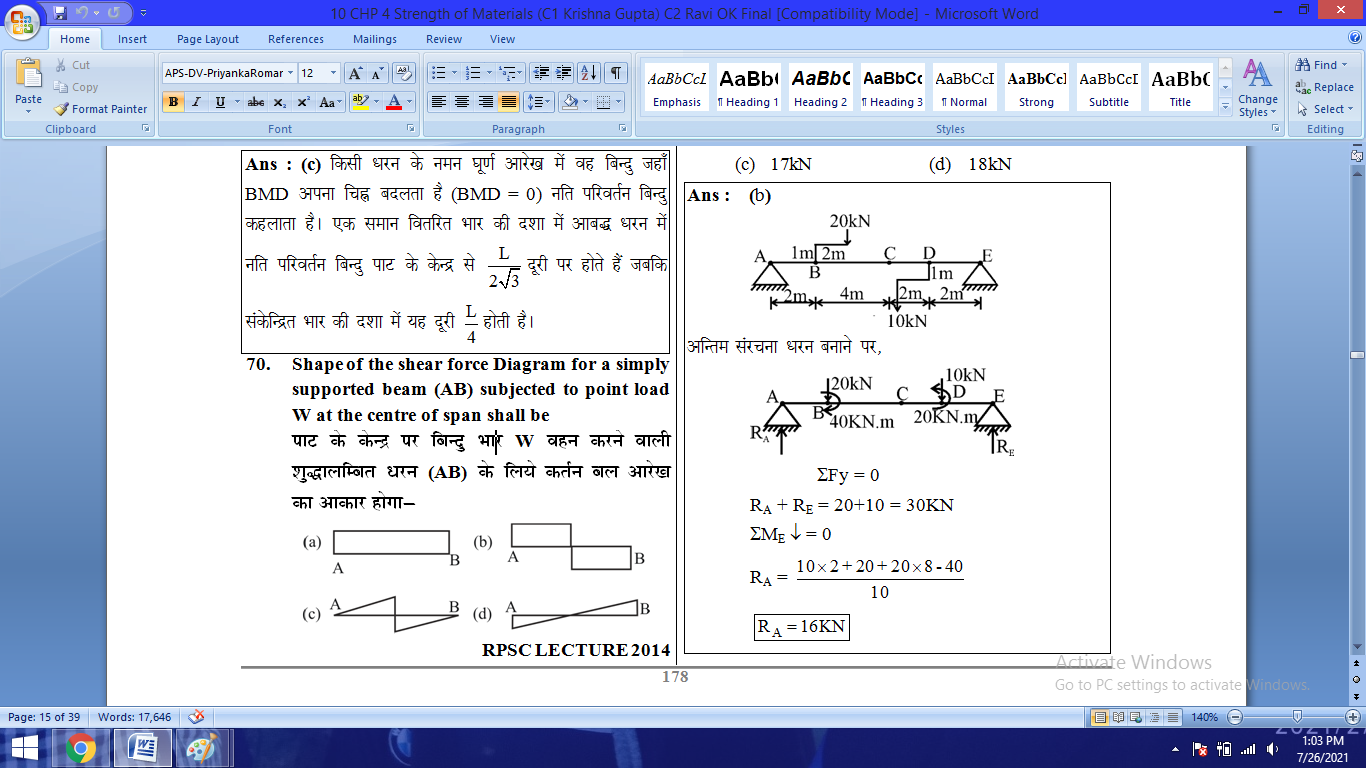This screenshot has width=1366, height=768.
Task: Click Replace in the Editing group
Action: (x=1325, y=87)
